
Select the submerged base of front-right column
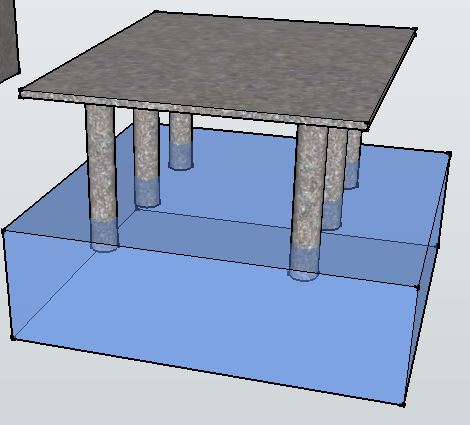coord(304,263)
